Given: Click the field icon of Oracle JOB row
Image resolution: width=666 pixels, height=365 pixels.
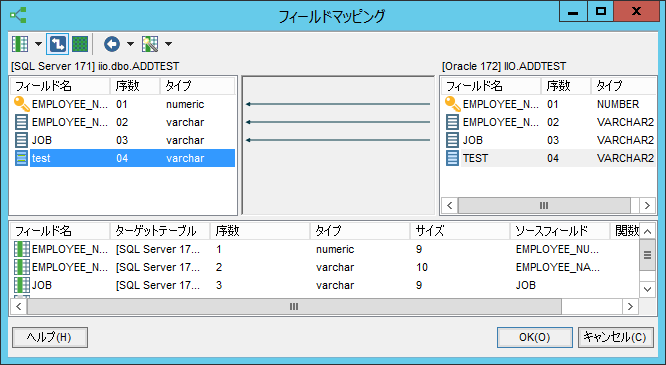Looking at the screenshot, I should point(452,140).
